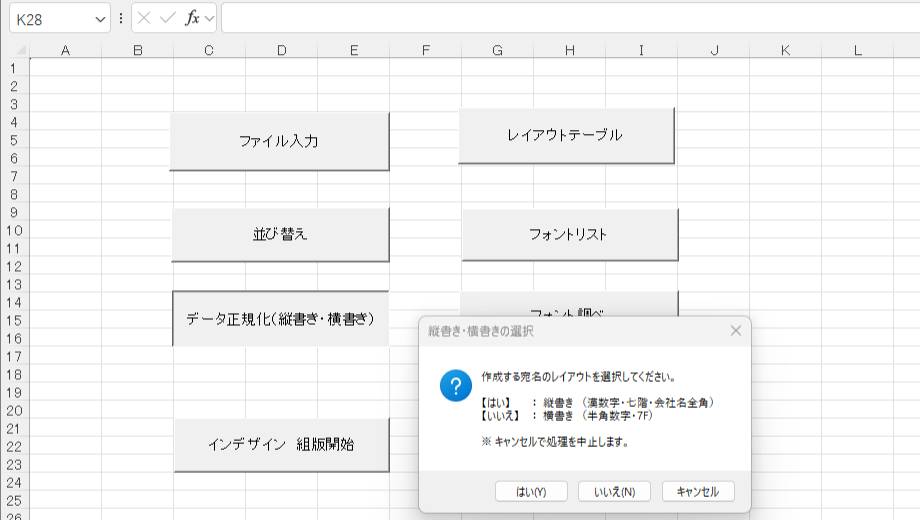Close the 縦書き・横書きの選択 dialog
This screenshot has height=520, width=920.
[x=736, y=330]
